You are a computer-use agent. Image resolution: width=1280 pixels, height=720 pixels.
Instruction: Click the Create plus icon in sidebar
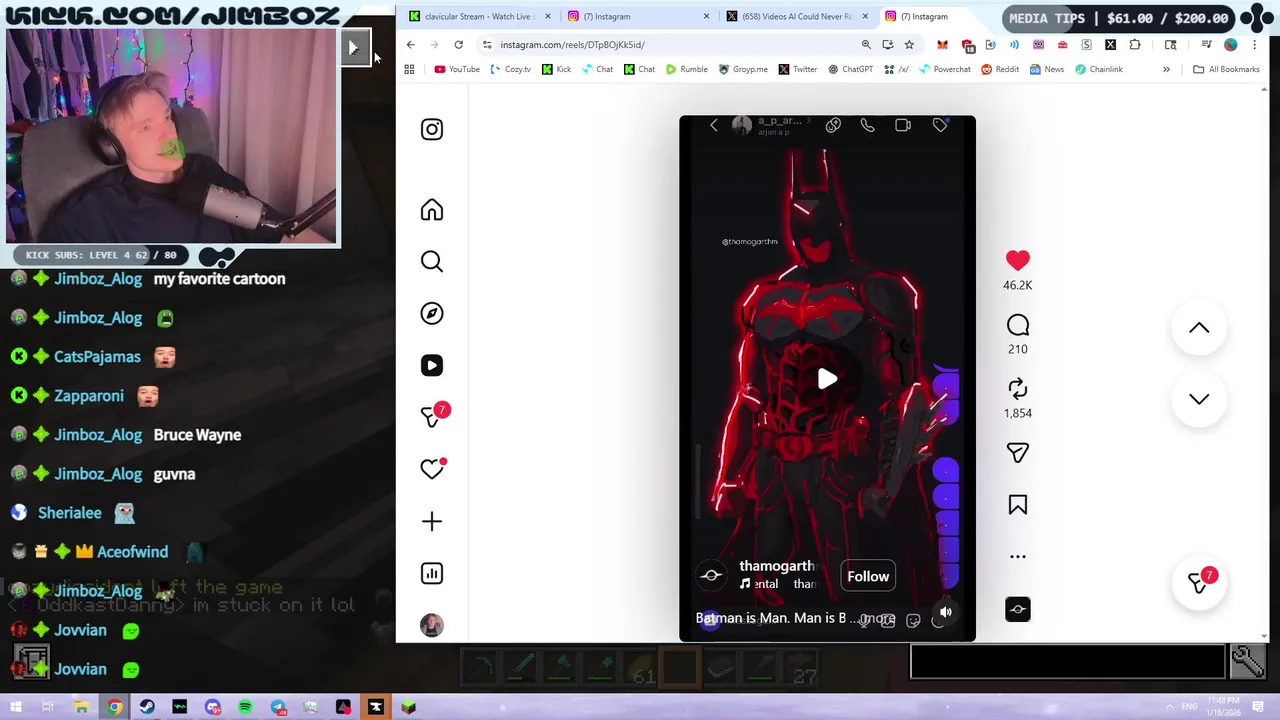pyautogui.click(x=432, y=521)
